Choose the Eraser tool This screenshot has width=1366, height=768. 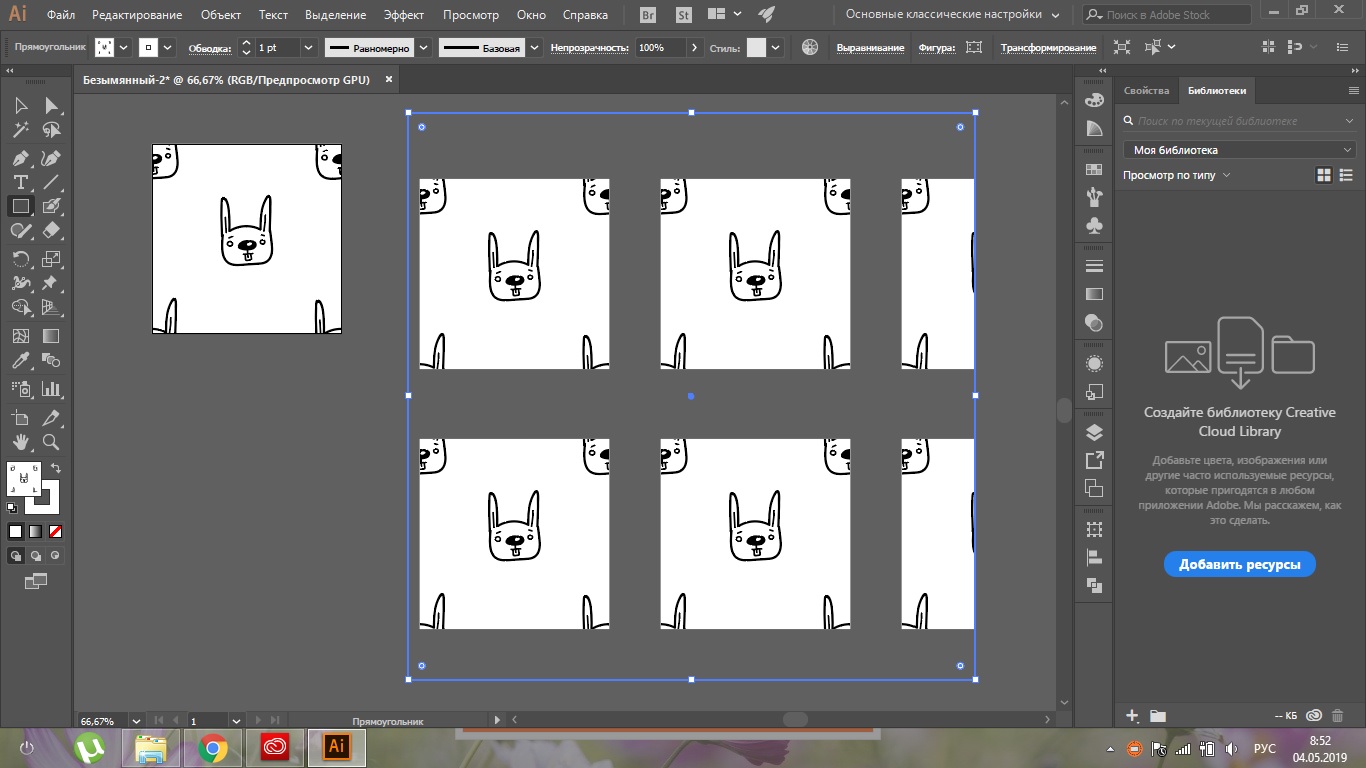pos(51,230)
